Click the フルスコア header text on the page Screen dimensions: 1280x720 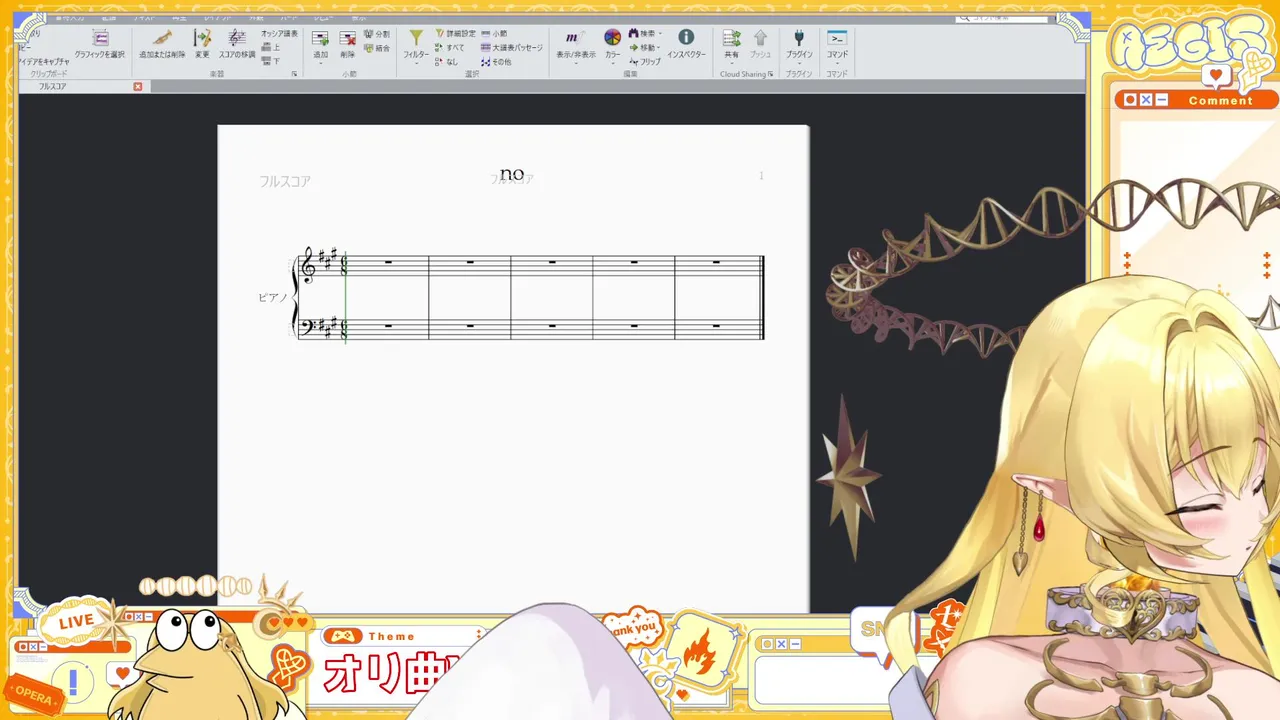(285, 182)
